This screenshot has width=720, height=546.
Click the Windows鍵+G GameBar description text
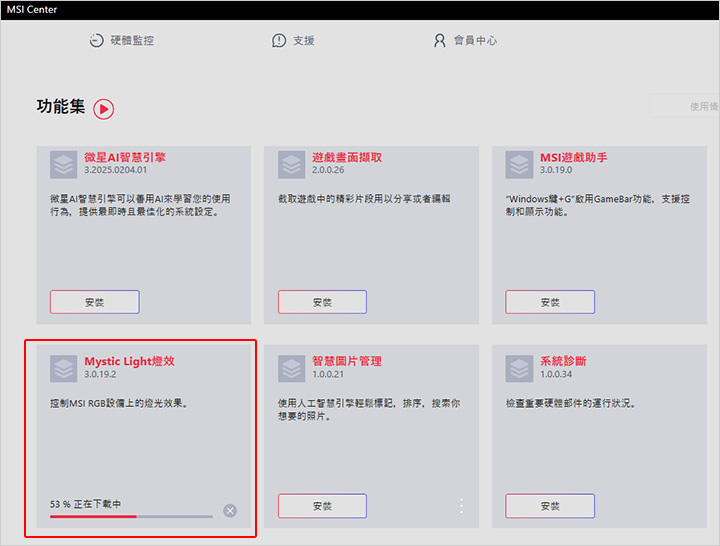pyautogui.click(x=597, y=205)
